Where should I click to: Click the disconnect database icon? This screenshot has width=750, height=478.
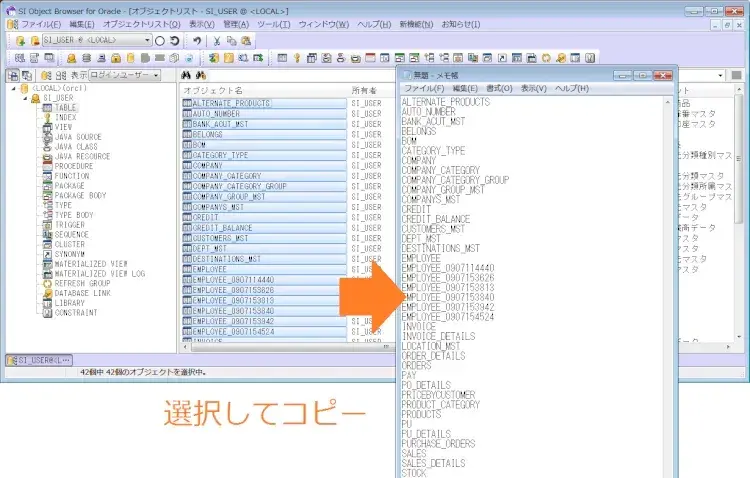pyautogui.click(x=35, y=41)
